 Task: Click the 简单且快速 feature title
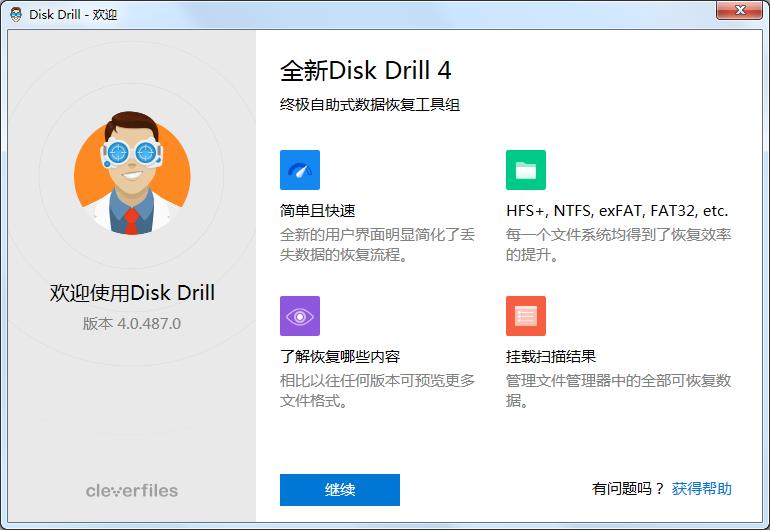[x=317, y=211]
